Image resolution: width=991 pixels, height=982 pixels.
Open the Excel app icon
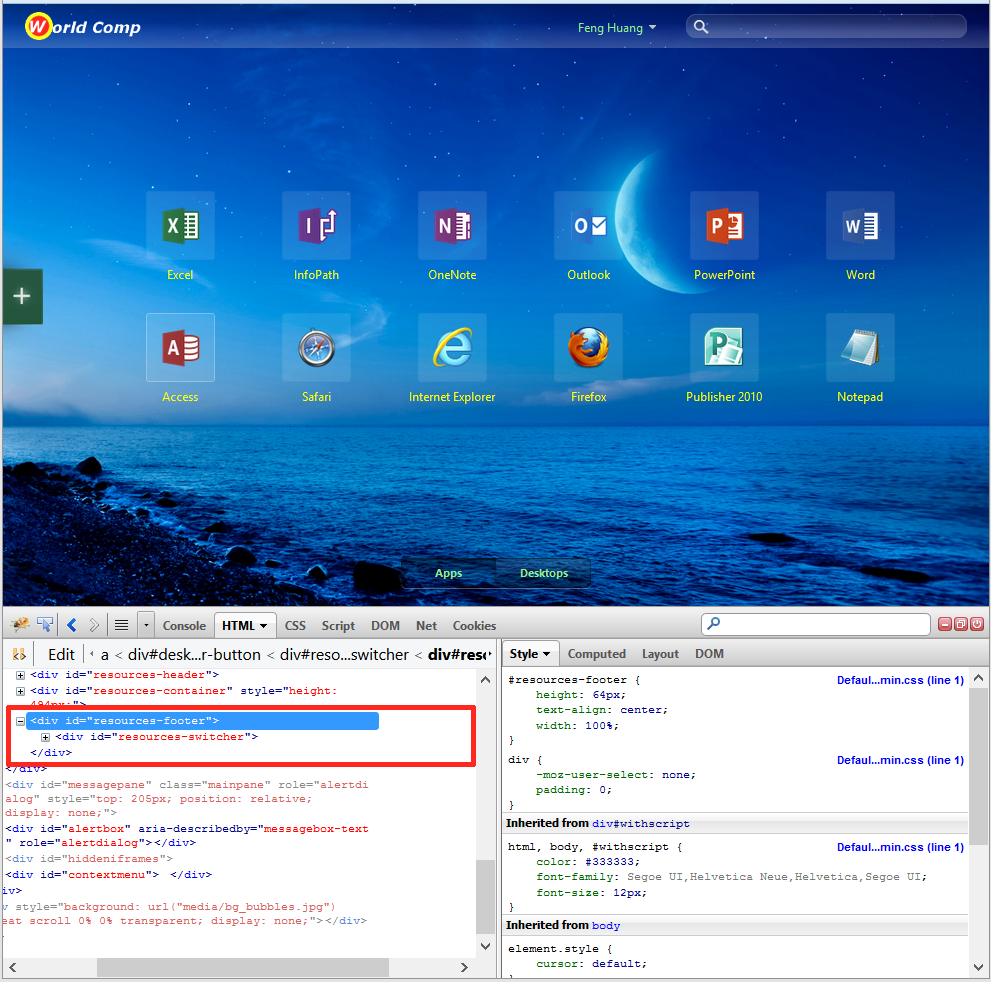click(180, 226)
